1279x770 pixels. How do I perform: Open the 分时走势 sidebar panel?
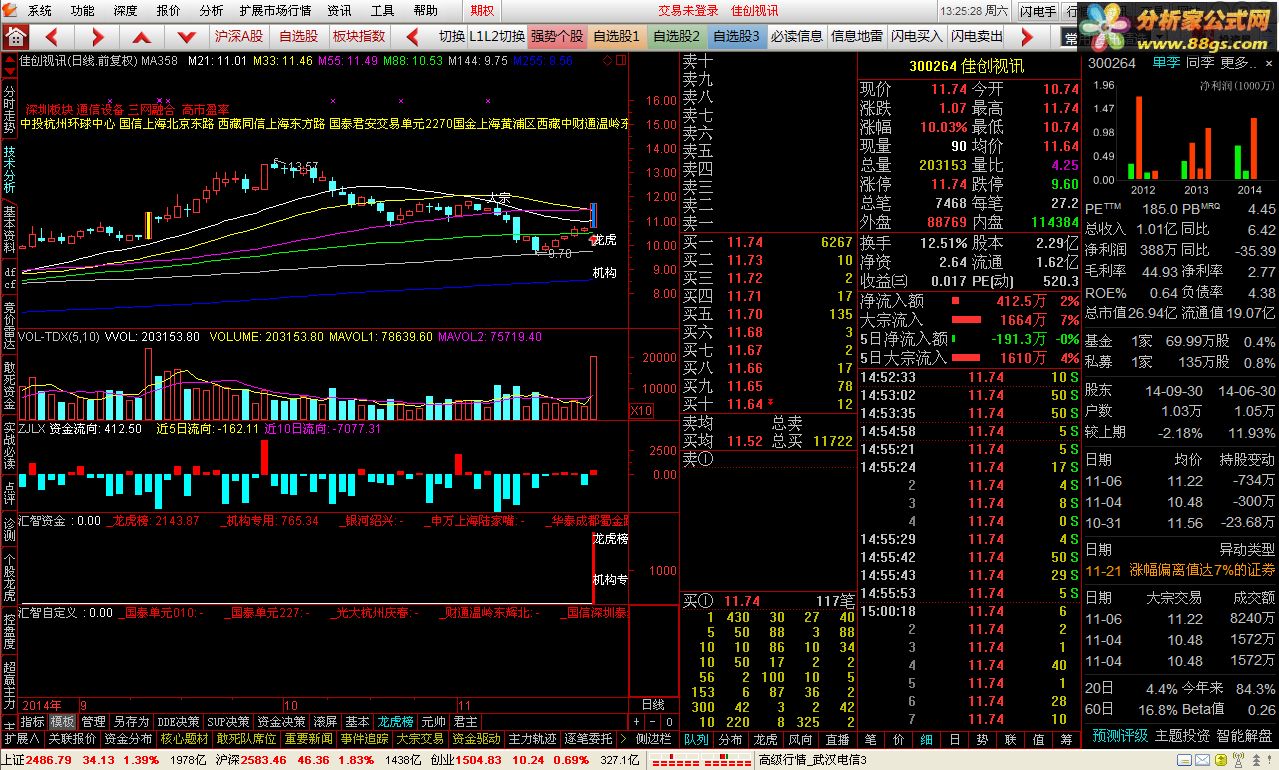[9, 108]
